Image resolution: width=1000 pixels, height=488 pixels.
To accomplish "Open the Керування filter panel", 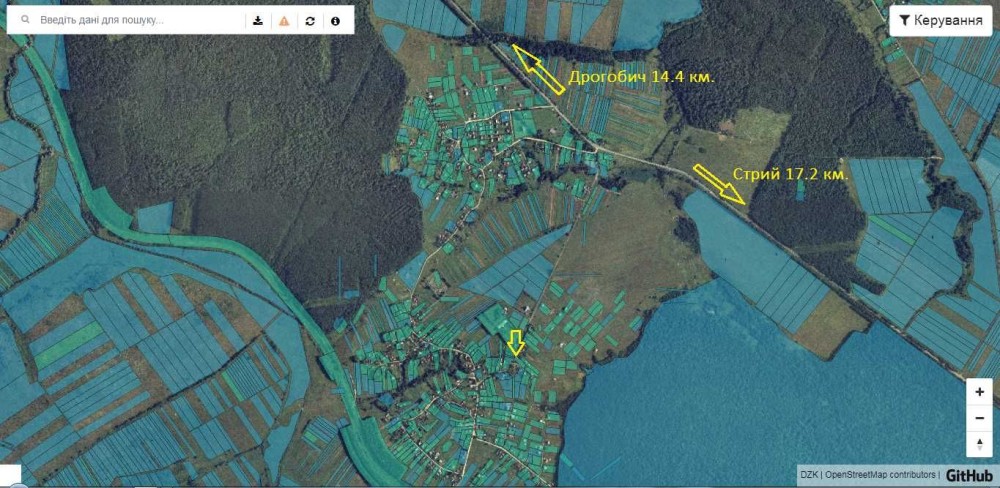I will pyautogui.click(x=941, y=20).
